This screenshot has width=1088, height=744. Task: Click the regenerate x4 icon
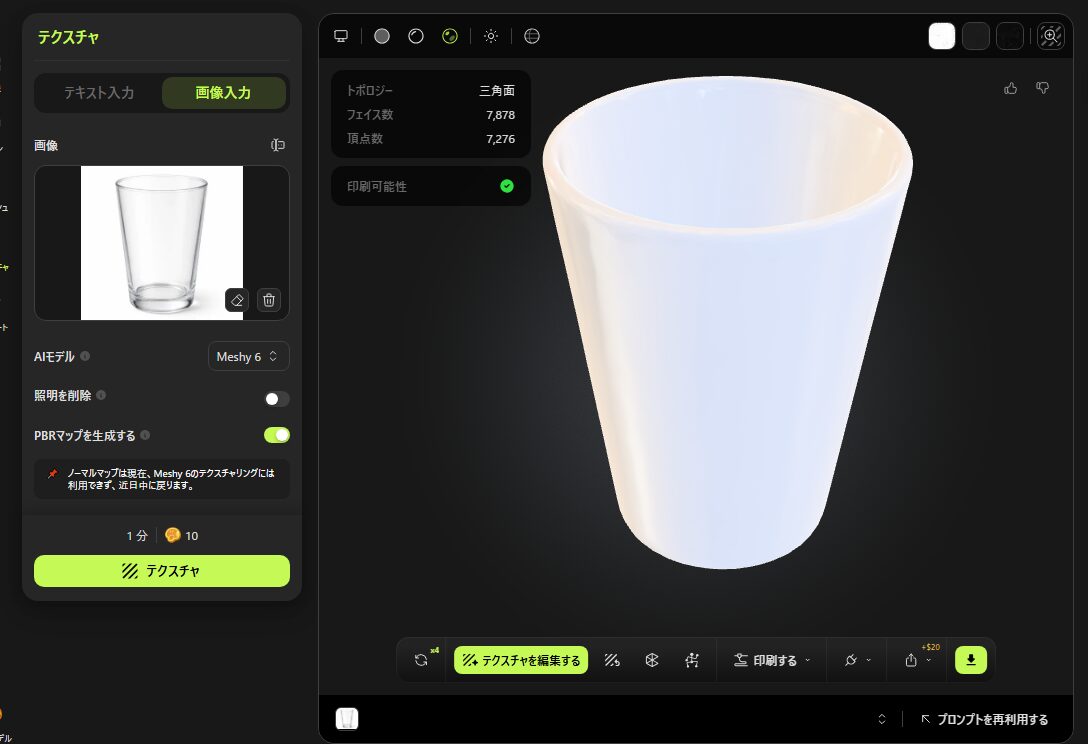(x=421, y=660)
